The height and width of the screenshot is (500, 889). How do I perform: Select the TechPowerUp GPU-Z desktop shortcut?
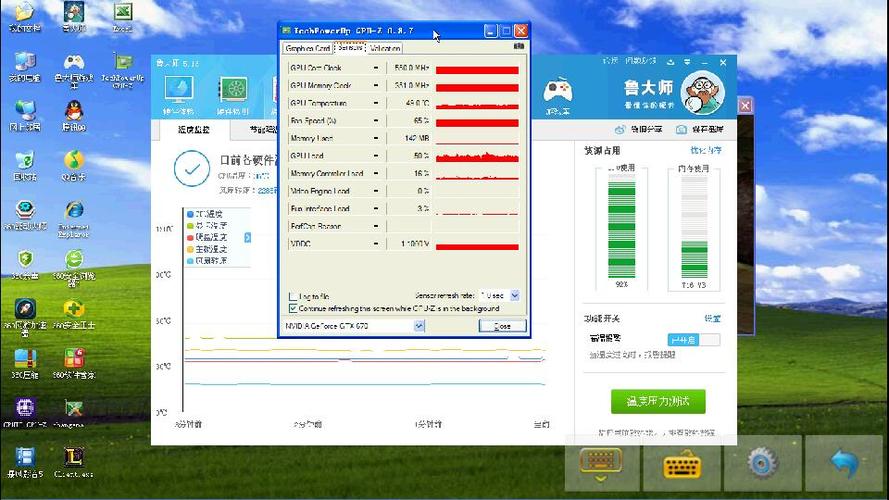click(x=123, y=71)
